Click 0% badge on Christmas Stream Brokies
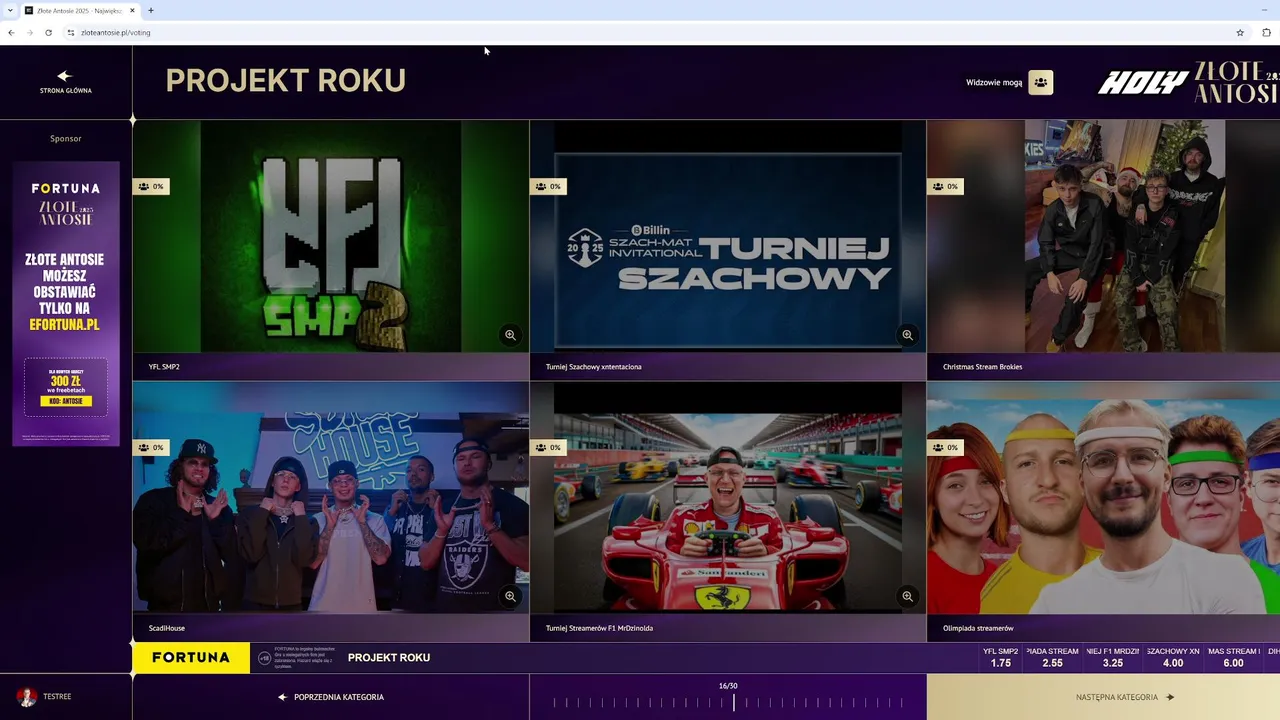 [945, 186]
